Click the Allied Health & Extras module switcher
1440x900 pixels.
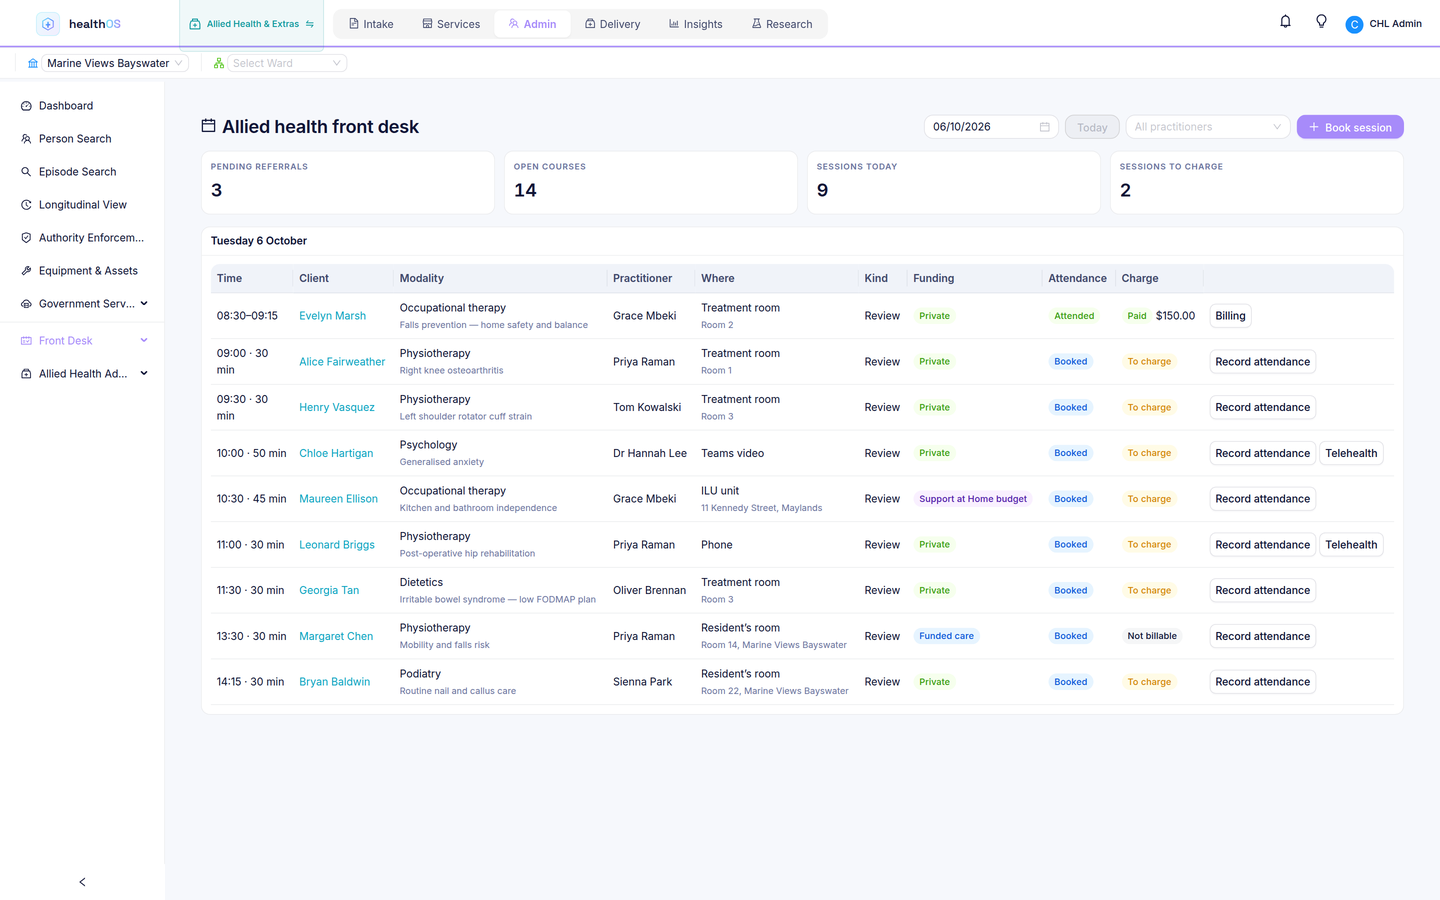(252, 24)
